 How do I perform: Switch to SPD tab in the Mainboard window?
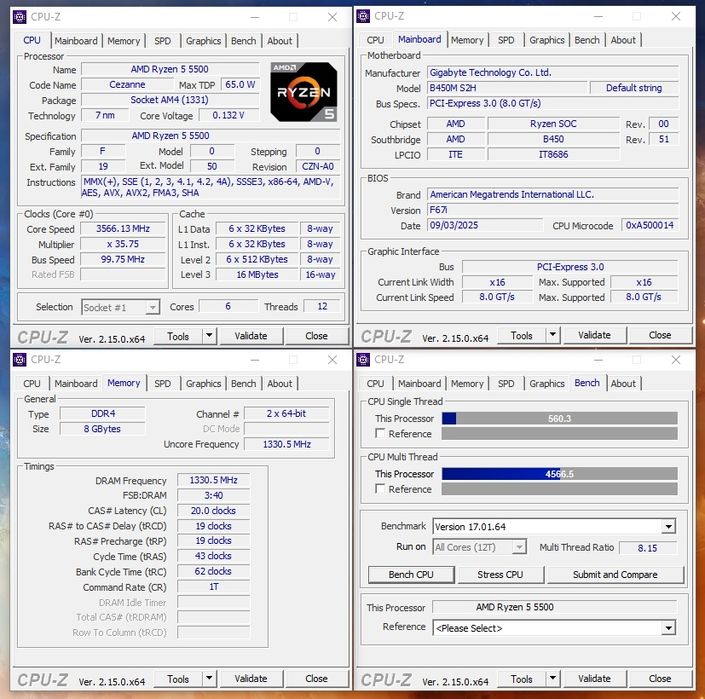(506, 40)
